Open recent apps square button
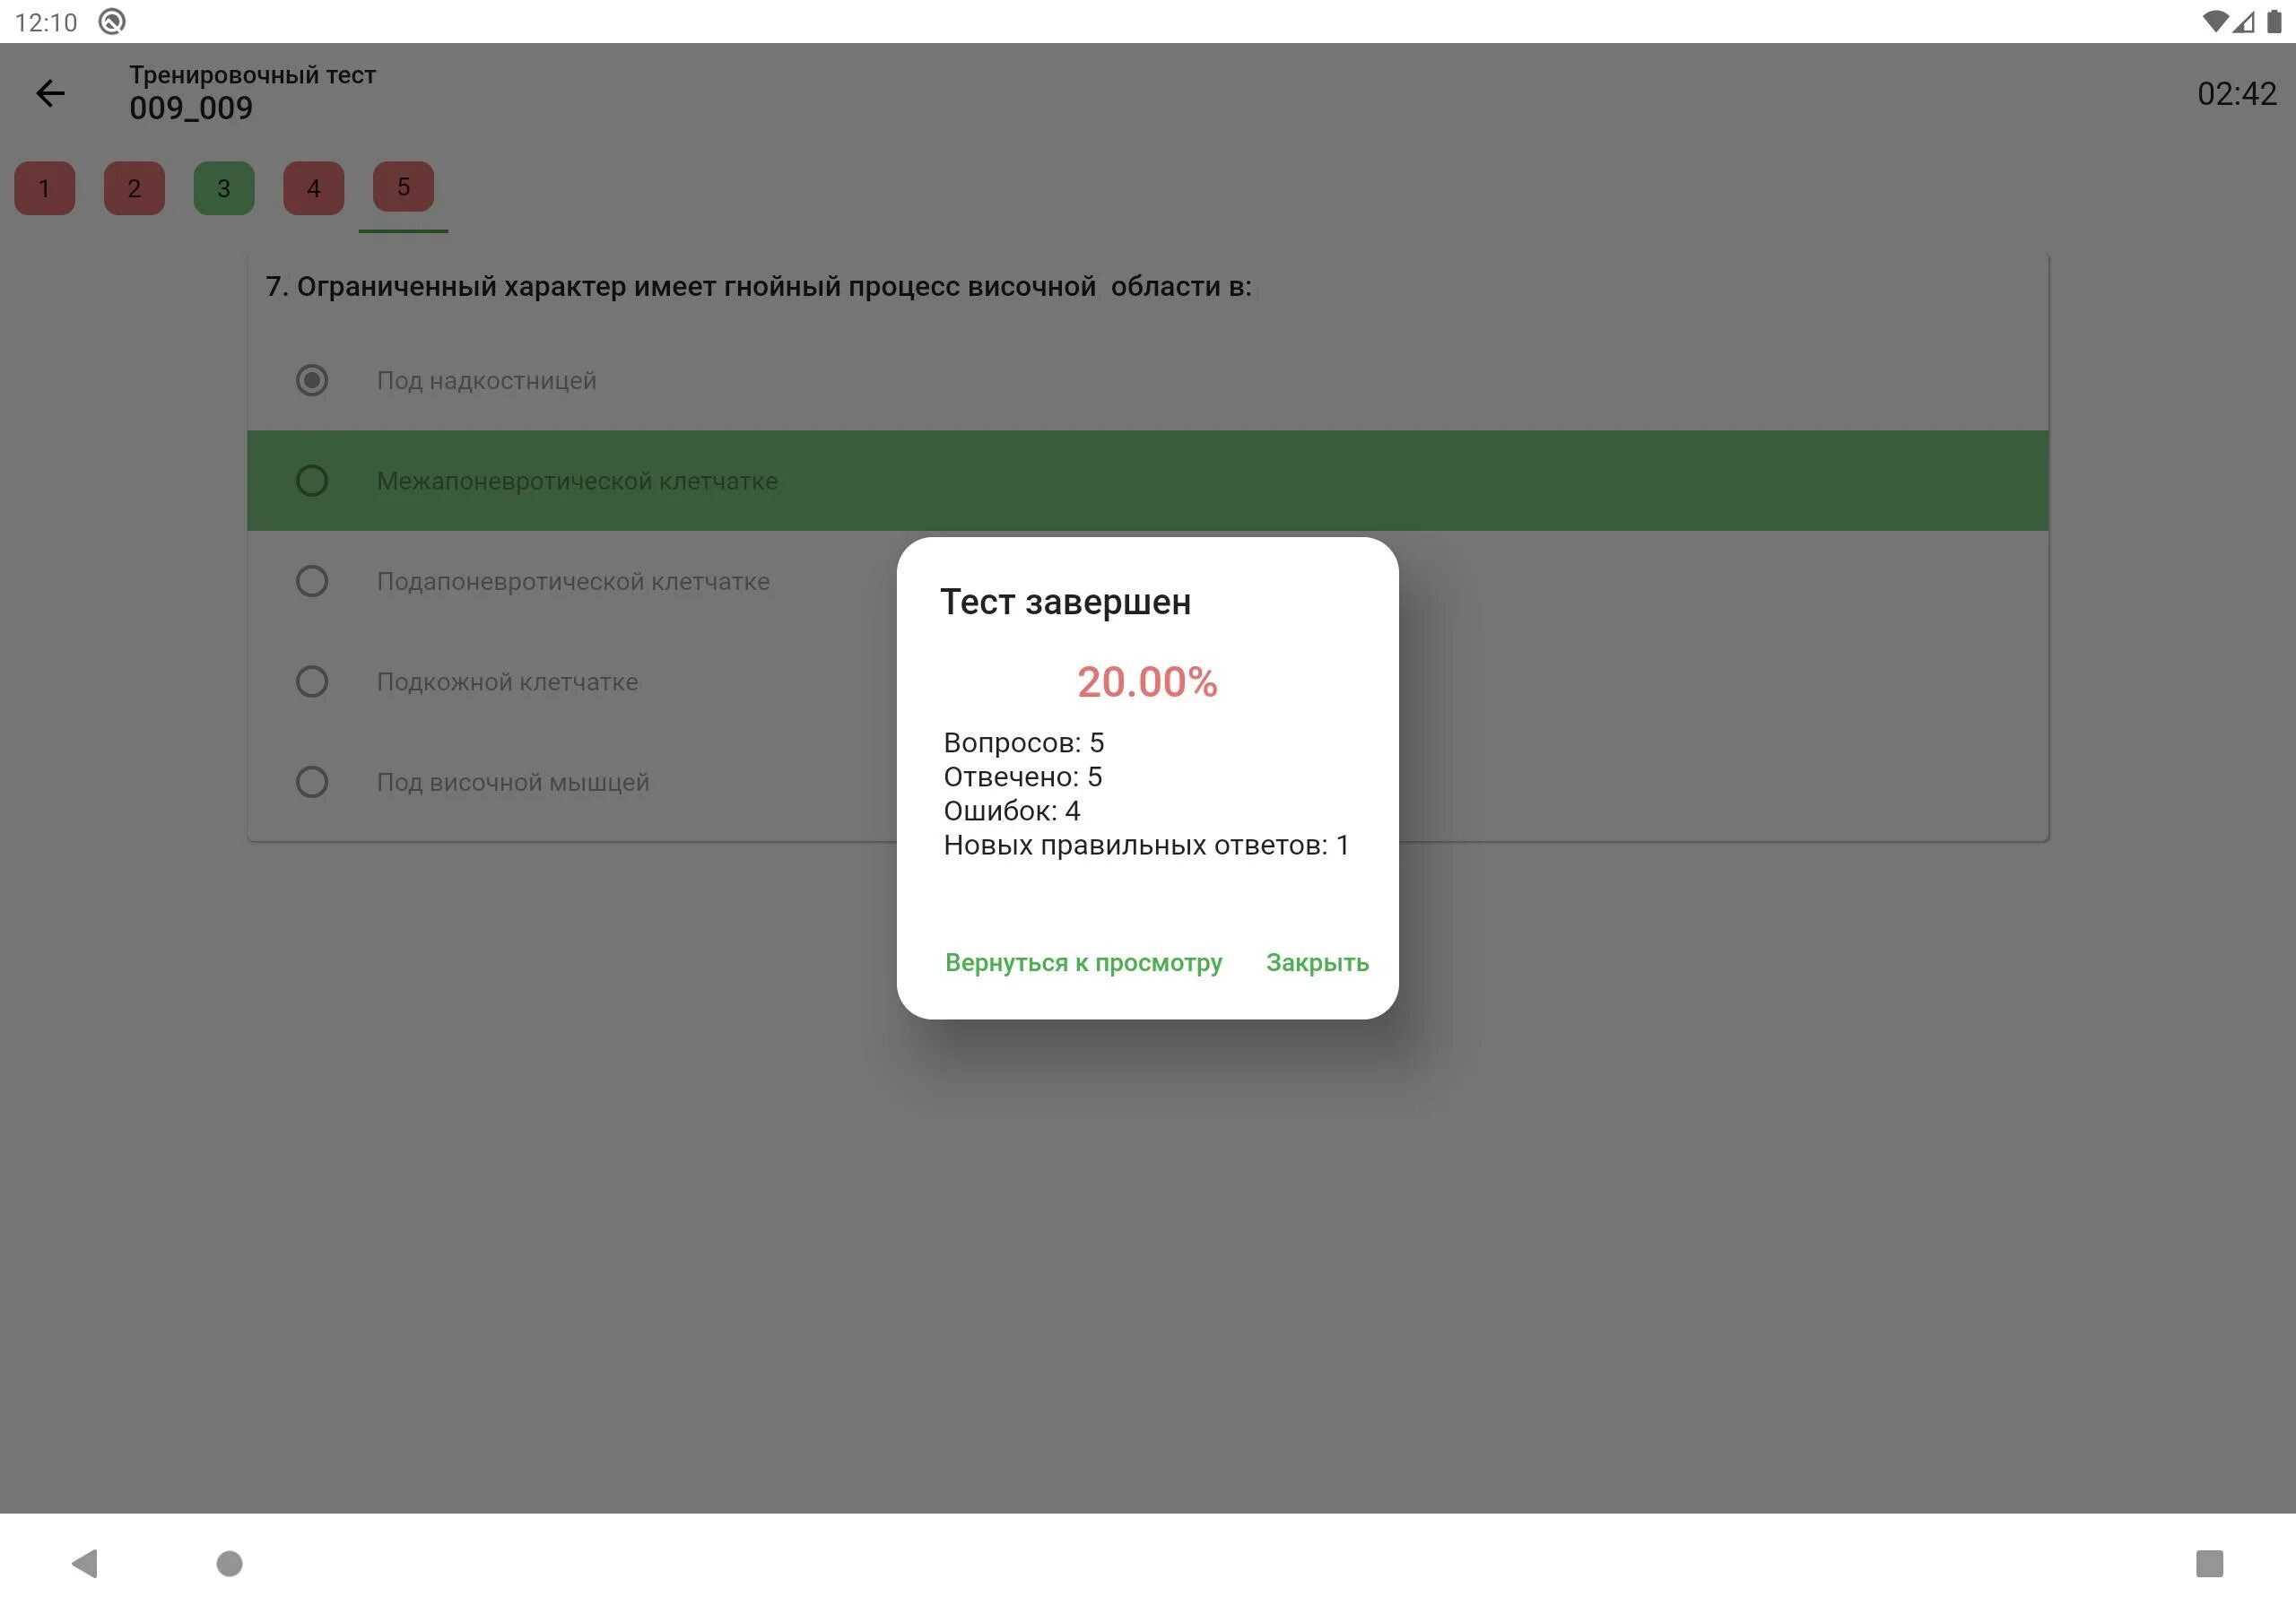The image size is (2296, 1614). point(2208,1563)
